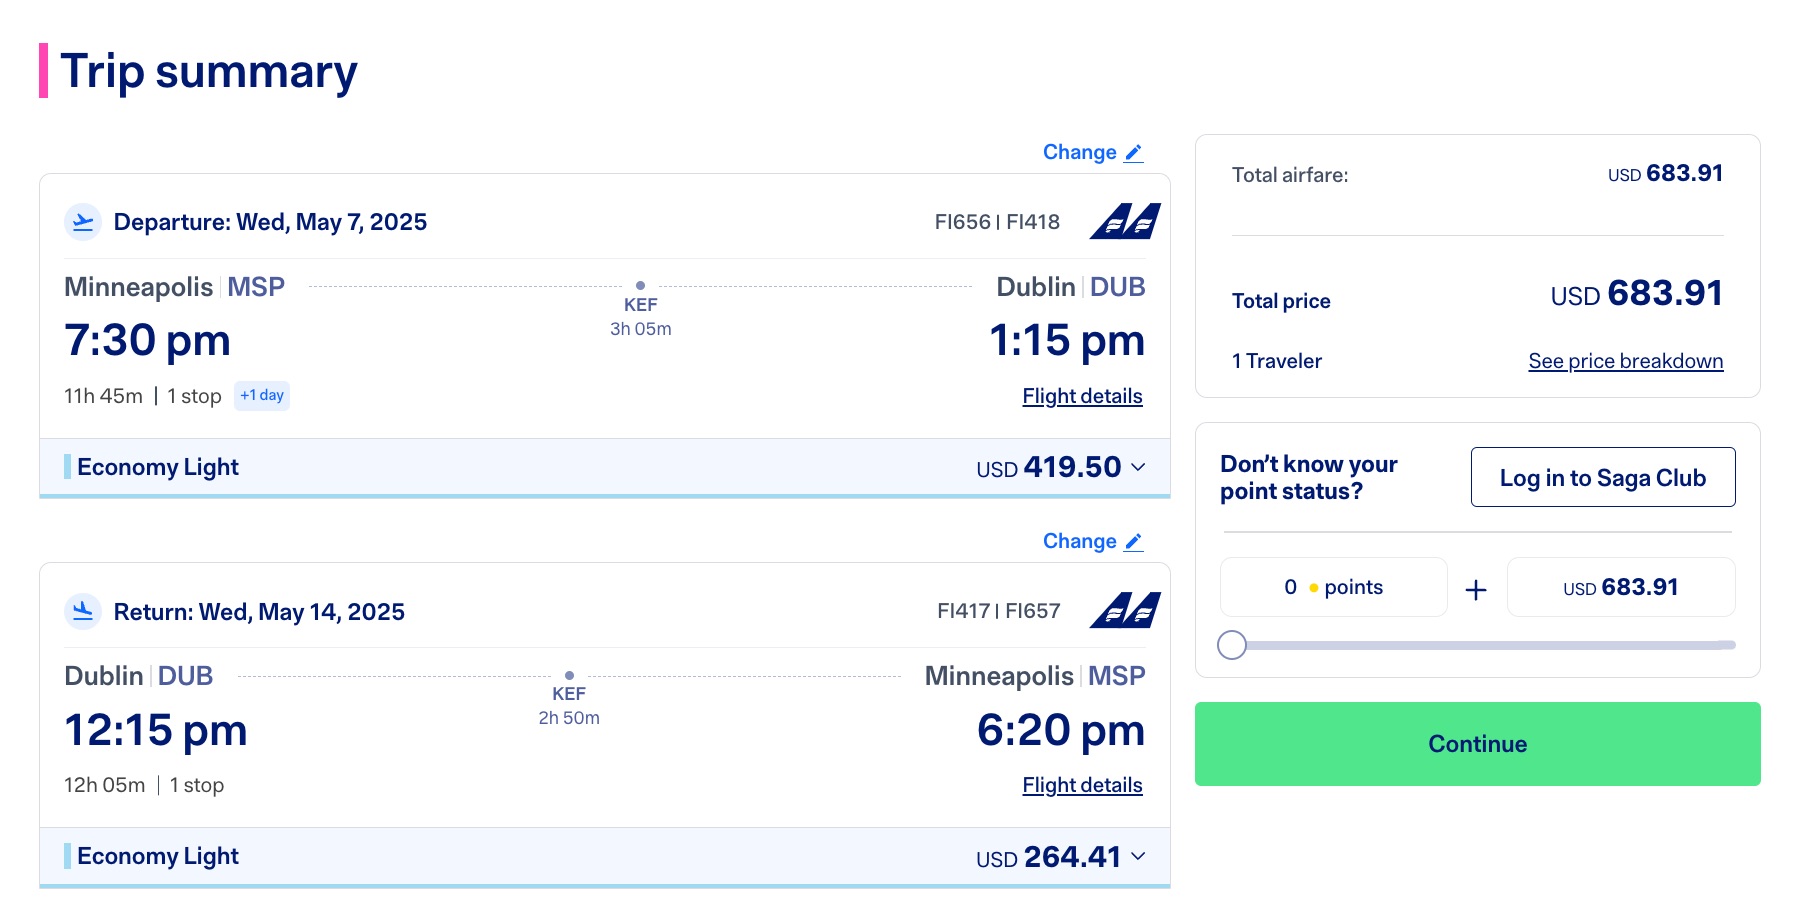Expand the Economy Light fare for USD 264.41
This screenshot has width=1820, height=914.
[1138, 857]
